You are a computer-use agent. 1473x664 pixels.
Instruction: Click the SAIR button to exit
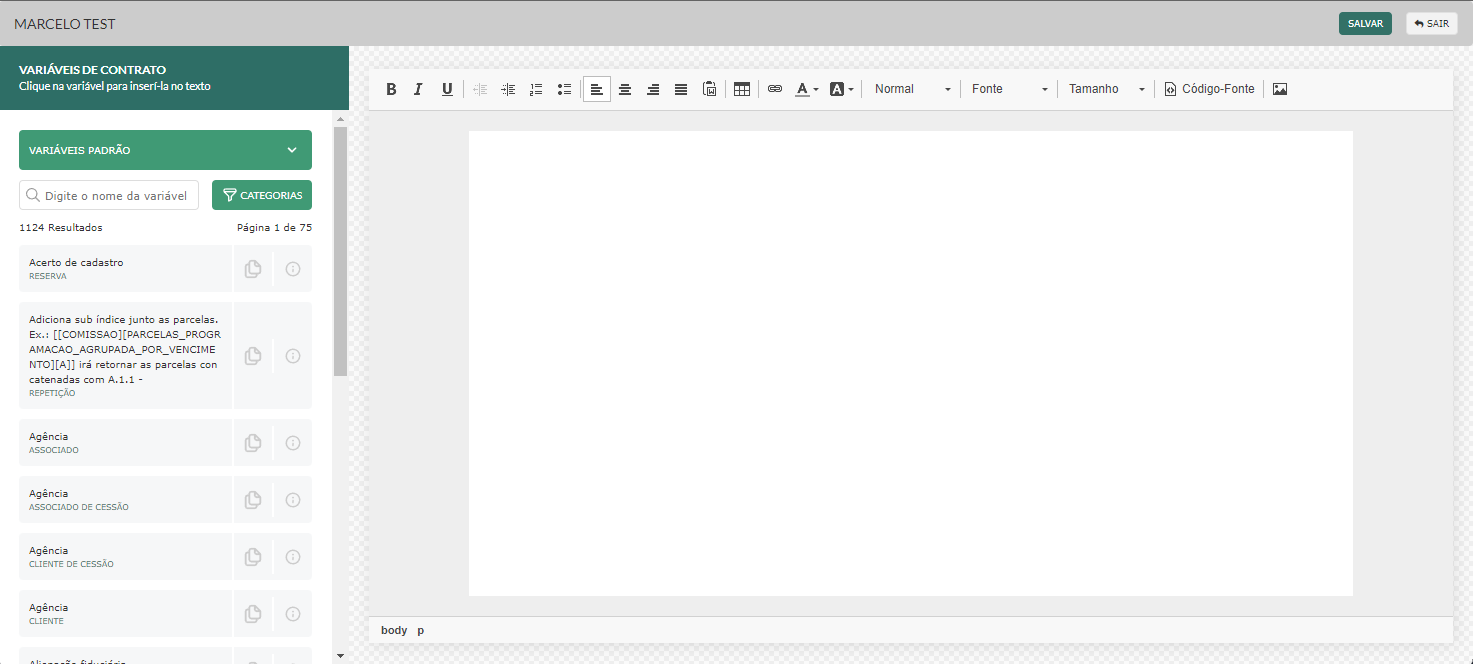[x=1431, y=23]
